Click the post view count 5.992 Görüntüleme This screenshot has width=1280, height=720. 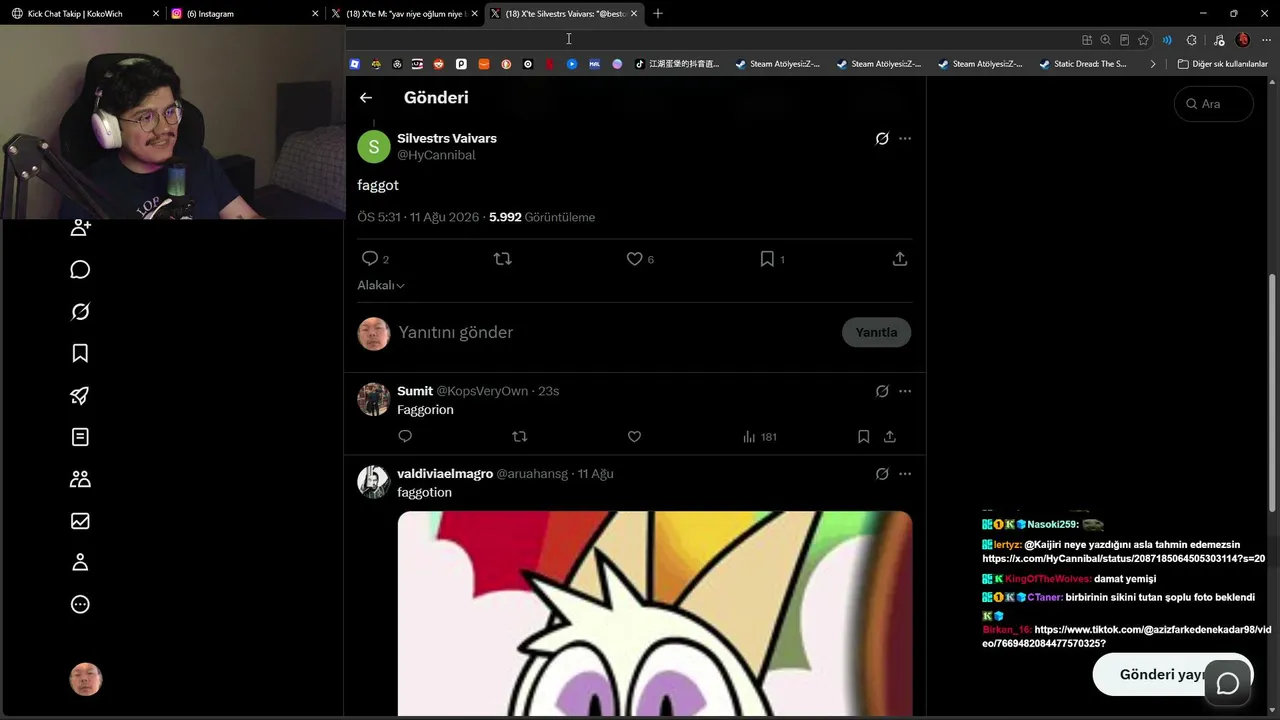point(542,217)
